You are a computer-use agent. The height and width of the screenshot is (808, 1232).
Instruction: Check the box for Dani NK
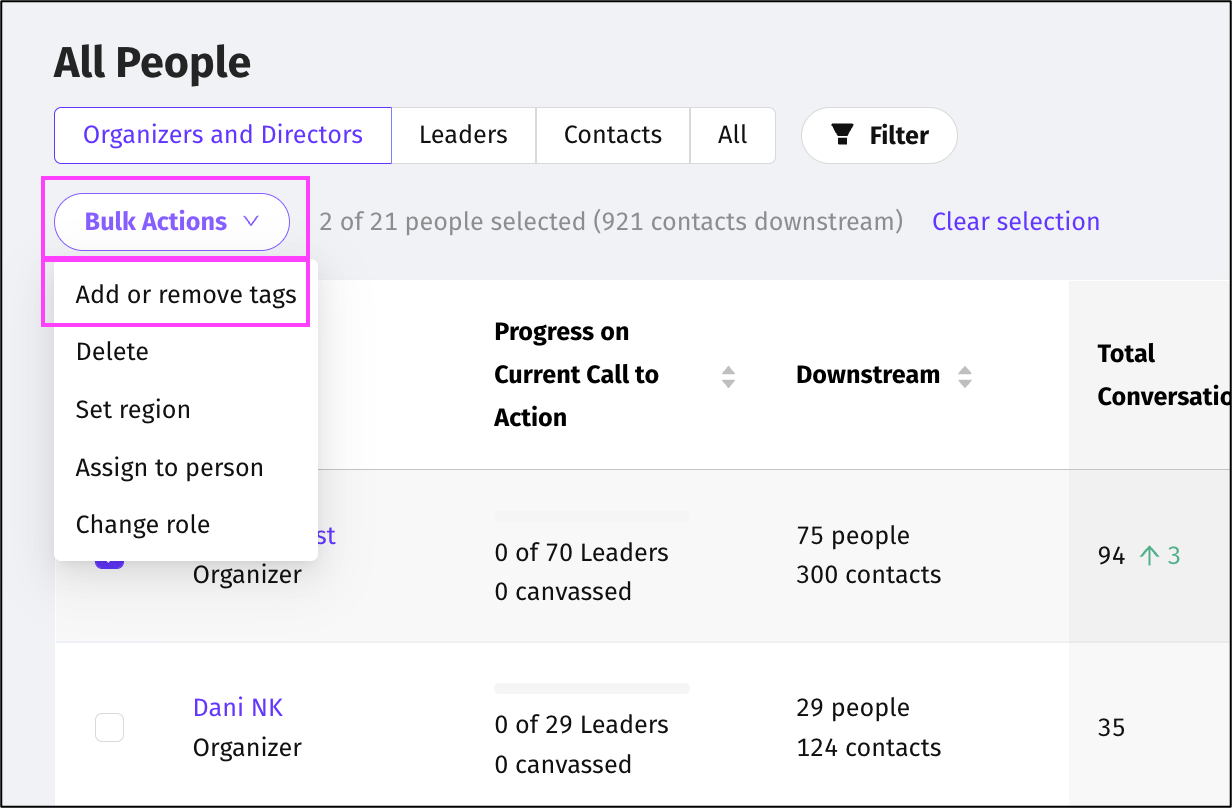(x=109, y=727)
